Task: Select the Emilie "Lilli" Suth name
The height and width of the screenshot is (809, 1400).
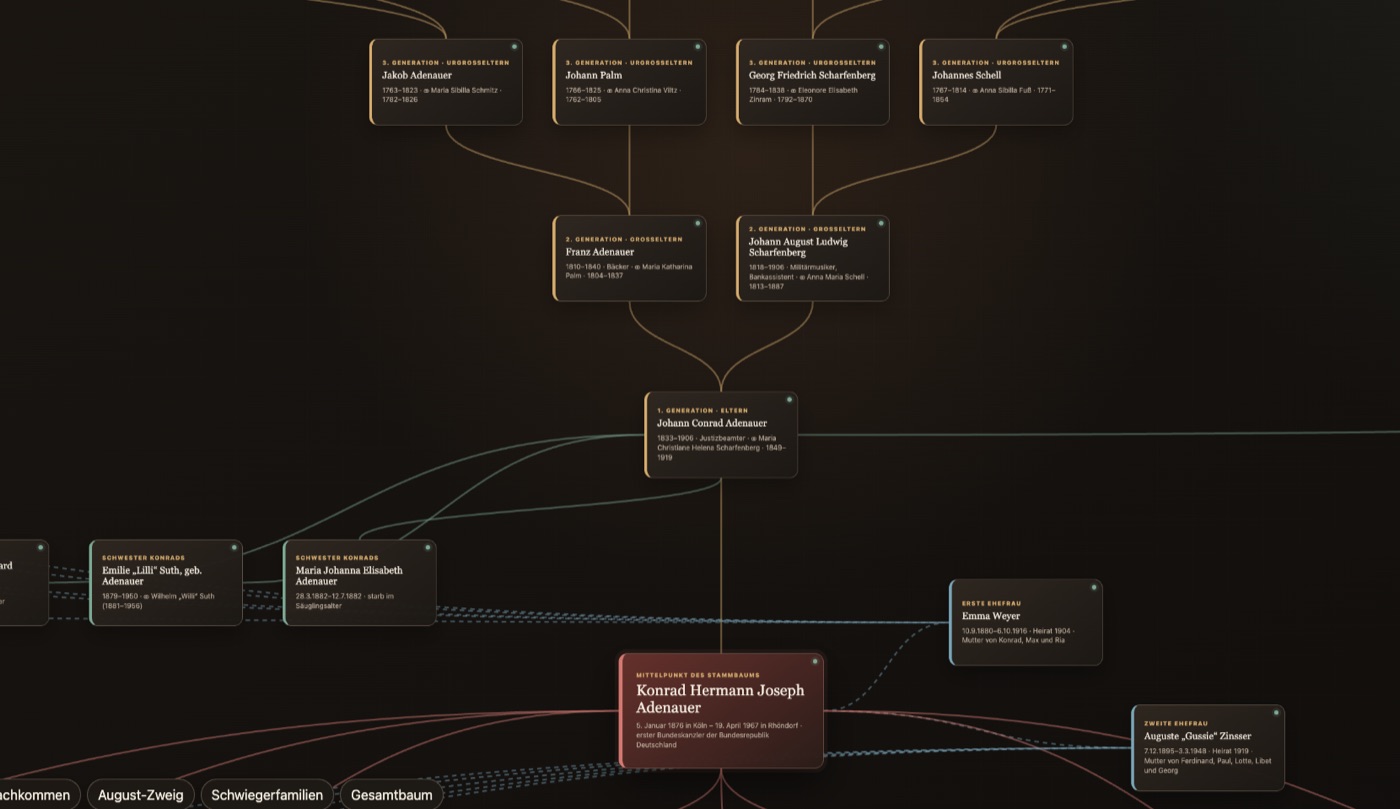Action: click(x=152, y=576)
